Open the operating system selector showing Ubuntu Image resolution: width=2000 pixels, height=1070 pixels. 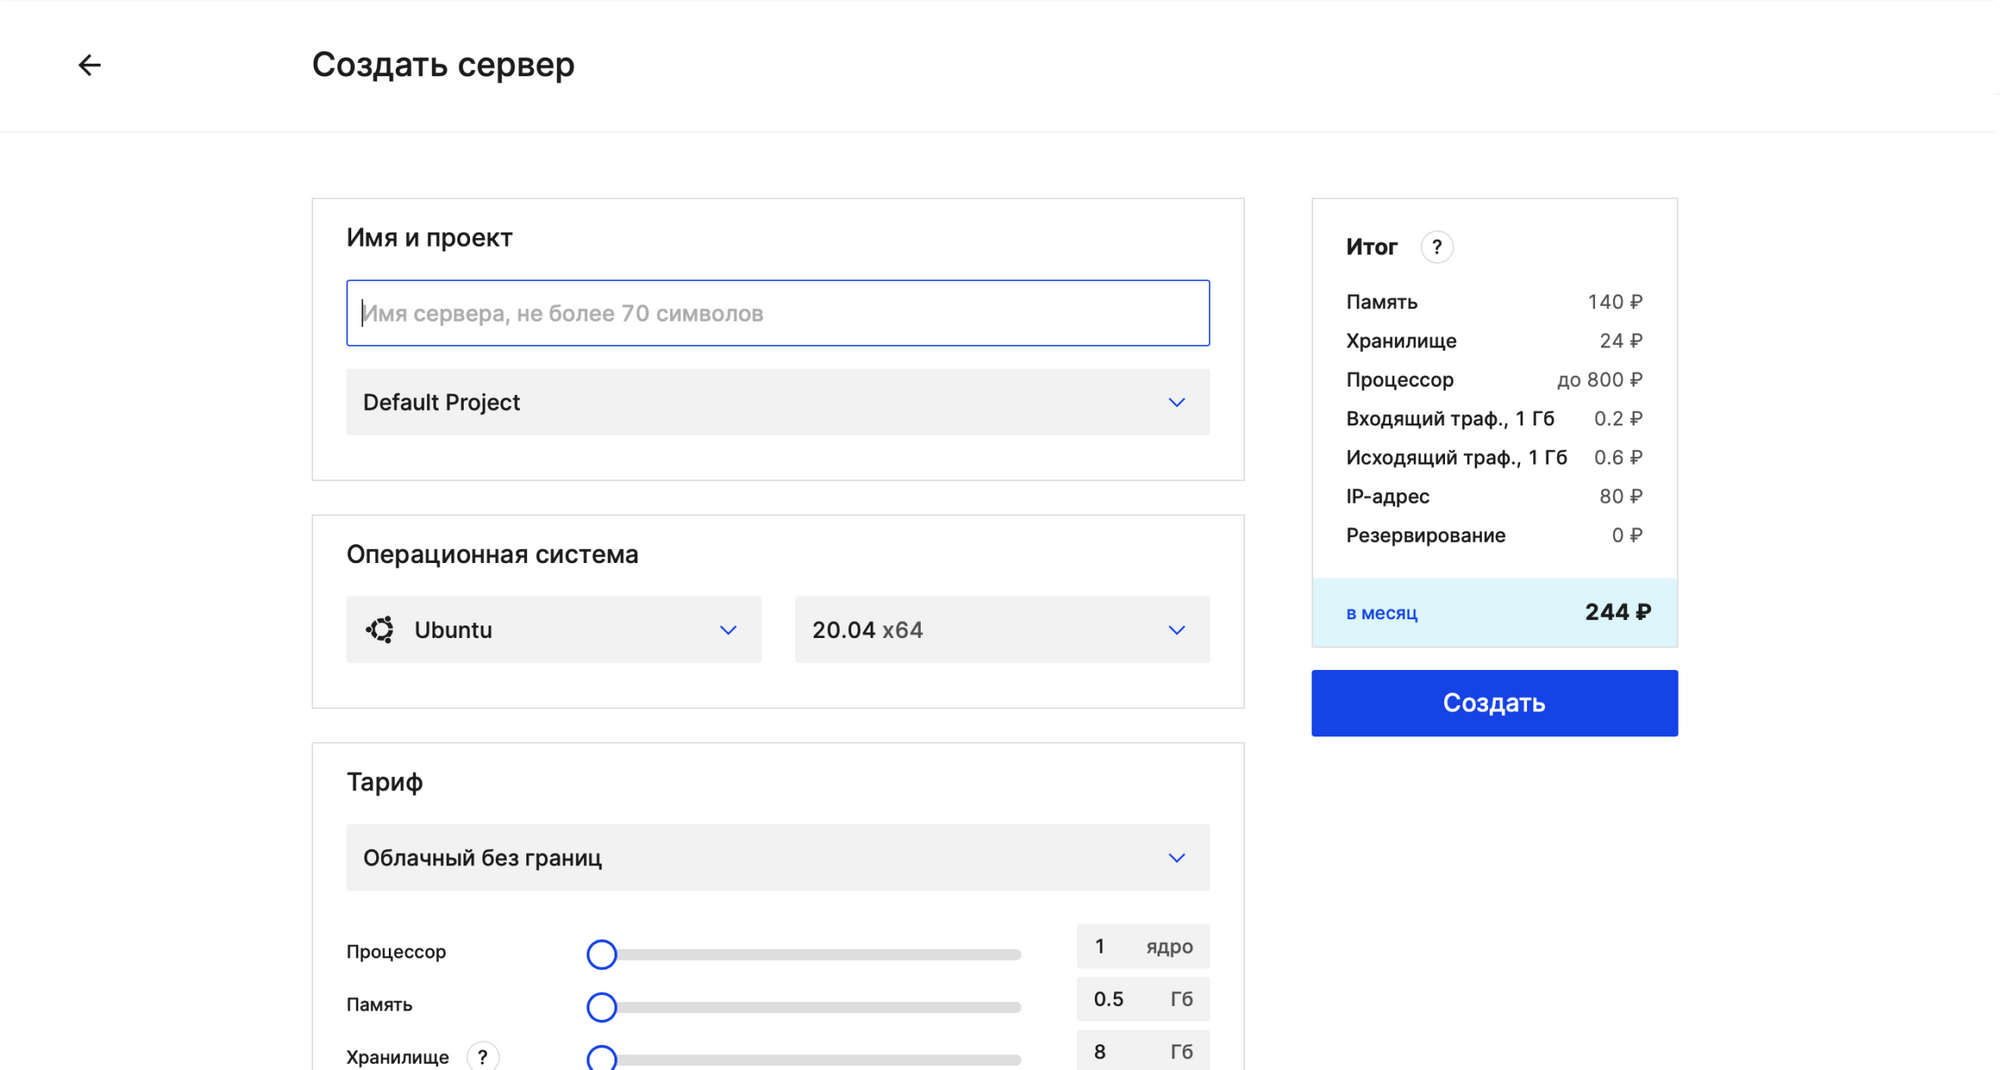pos(553,629)
